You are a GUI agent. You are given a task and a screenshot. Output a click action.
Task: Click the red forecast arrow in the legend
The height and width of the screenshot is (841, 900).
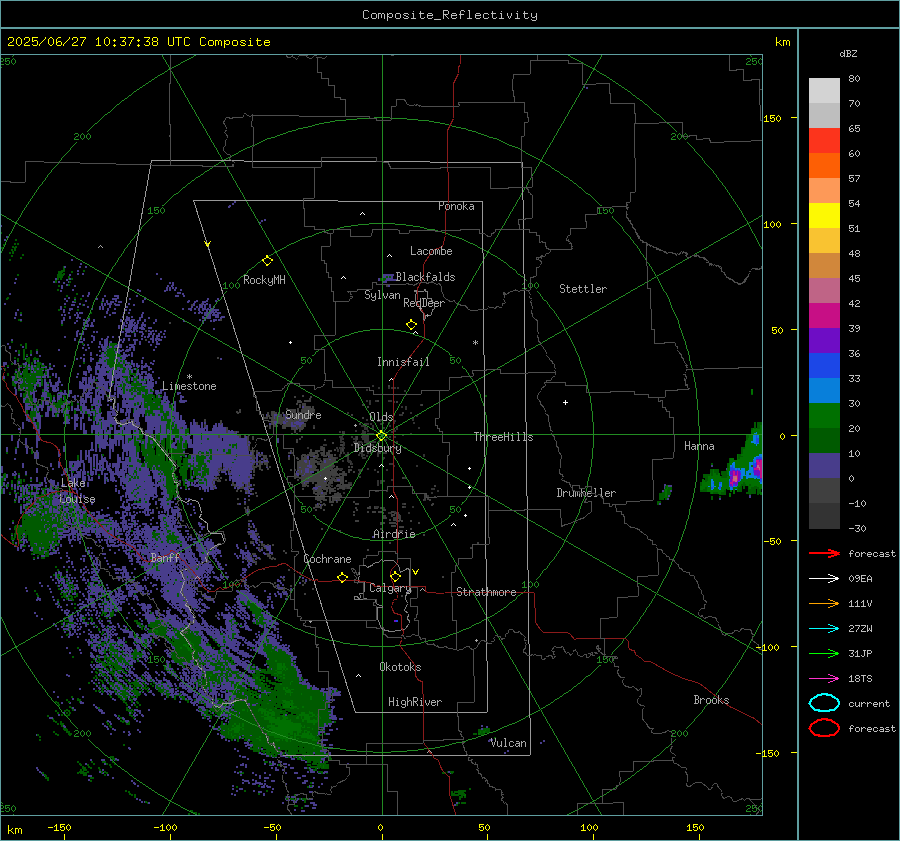tap(824, 553)
